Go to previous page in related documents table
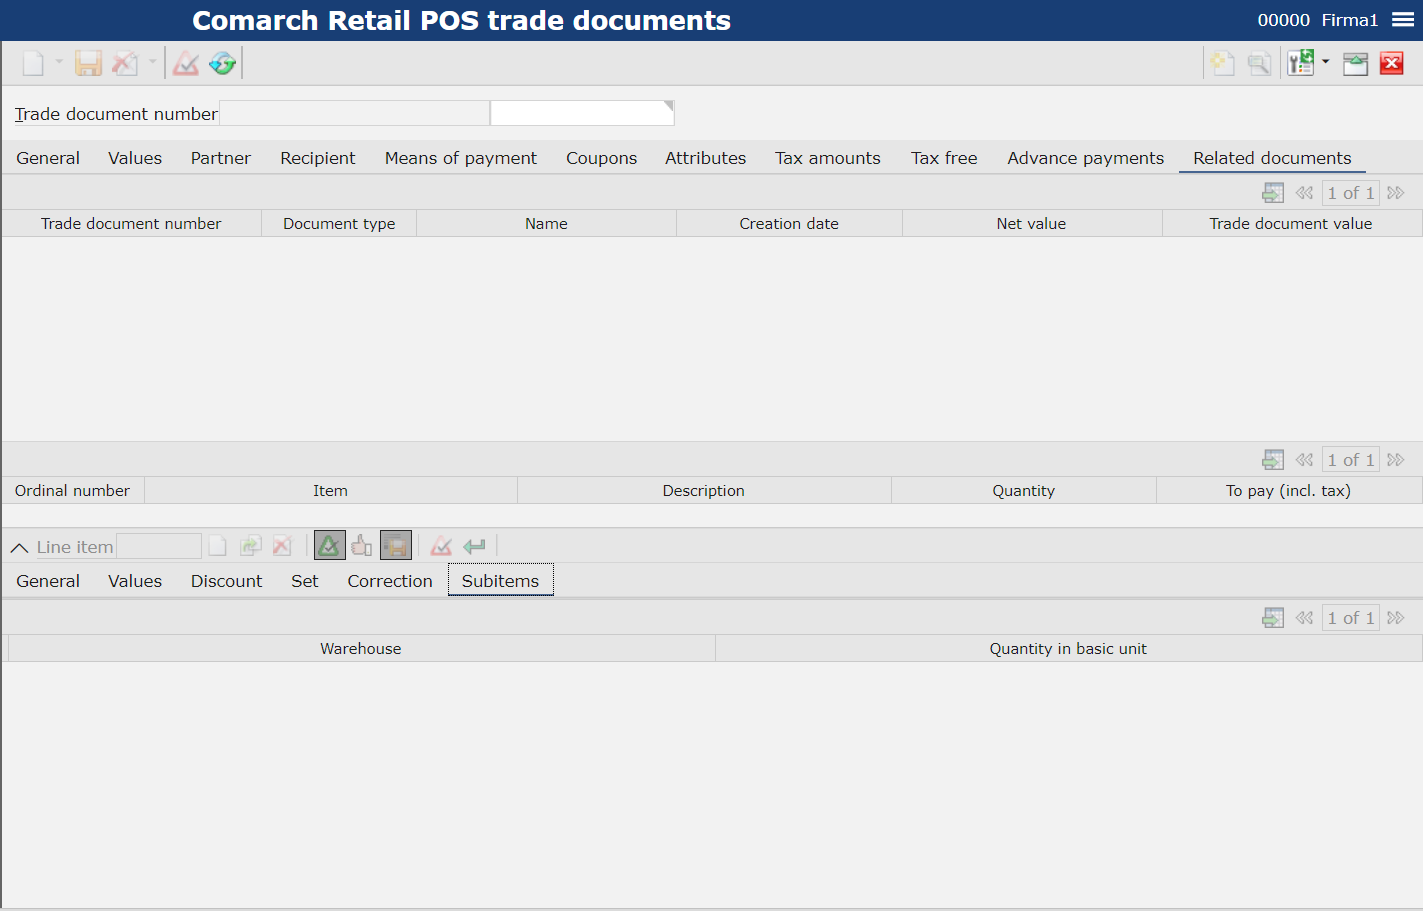The width and height of the screenshot is (1423, 911). coord(1304,193)
